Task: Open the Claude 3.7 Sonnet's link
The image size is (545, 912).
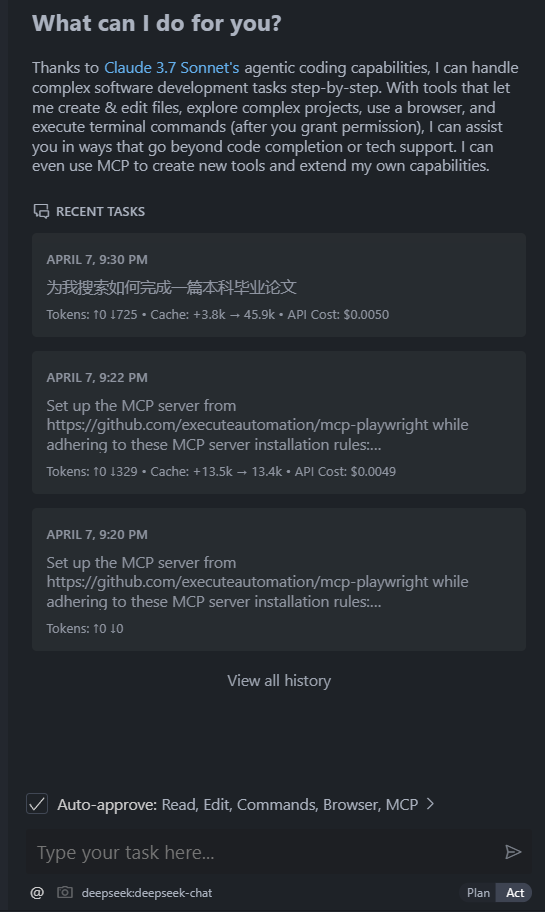Action: pos(172,67)
